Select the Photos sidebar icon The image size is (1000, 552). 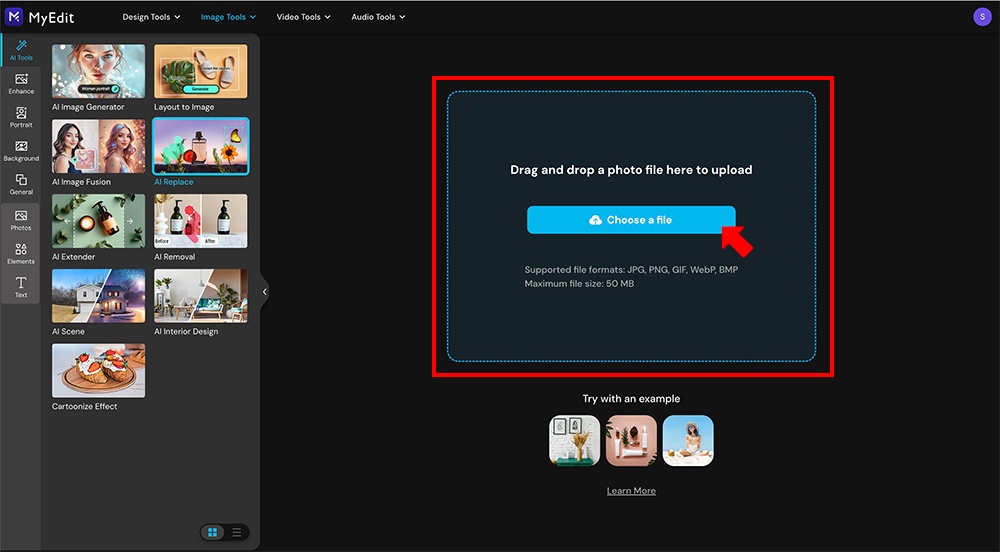21,220
